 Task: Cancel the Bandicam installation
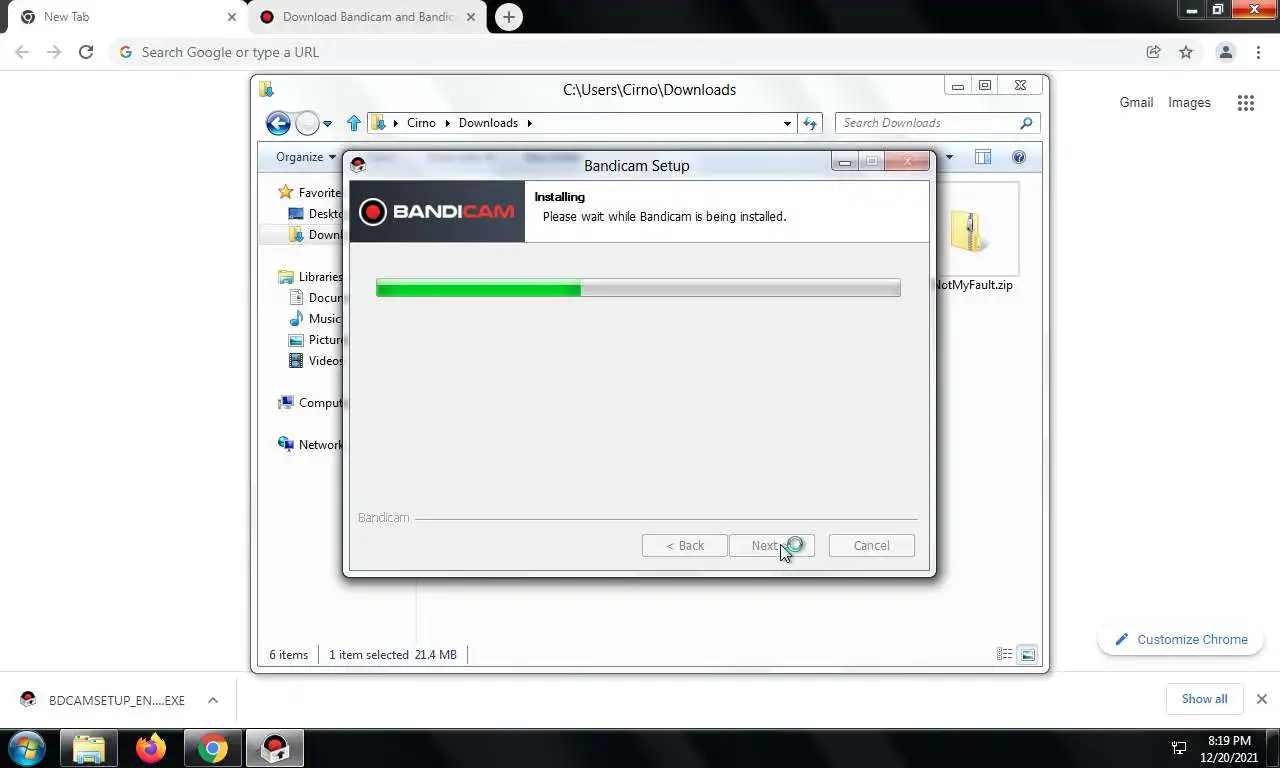(x=871, y=545)
